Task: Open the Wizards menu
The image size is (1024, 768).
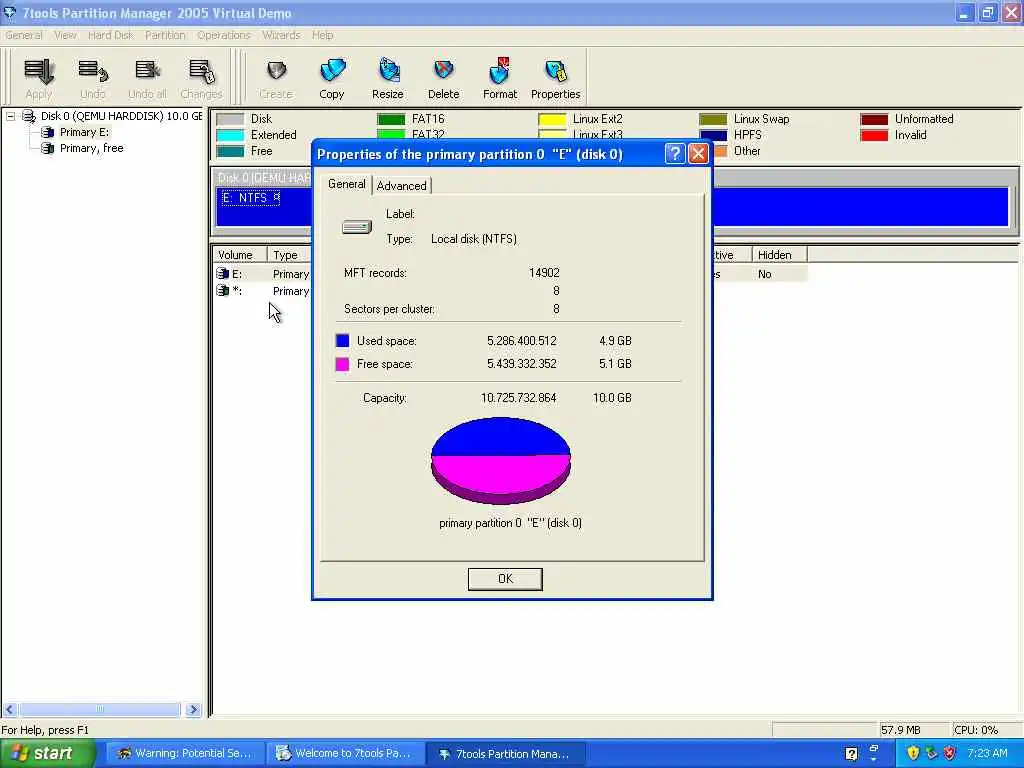Action: pyautogui.click(x=281, y=35)
